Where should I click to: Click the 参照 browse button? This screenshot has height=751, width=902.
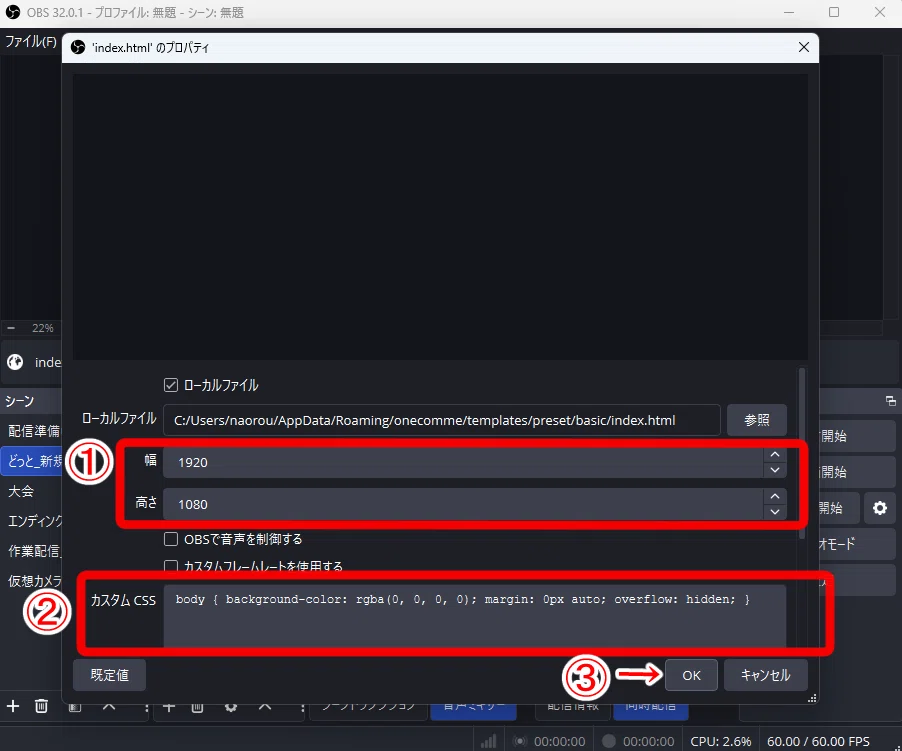tap(756, 420)
